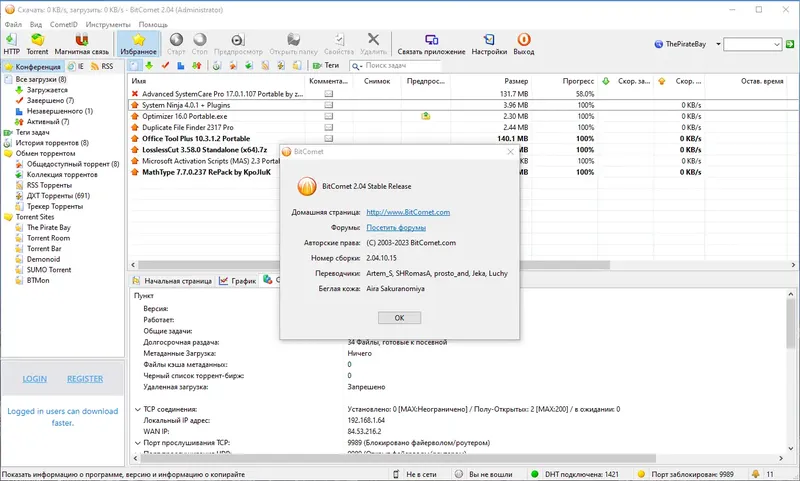Open the magnifier dropdown in Поиск задач
This screenshot has height=481, width=800.
tap(356, 66)
